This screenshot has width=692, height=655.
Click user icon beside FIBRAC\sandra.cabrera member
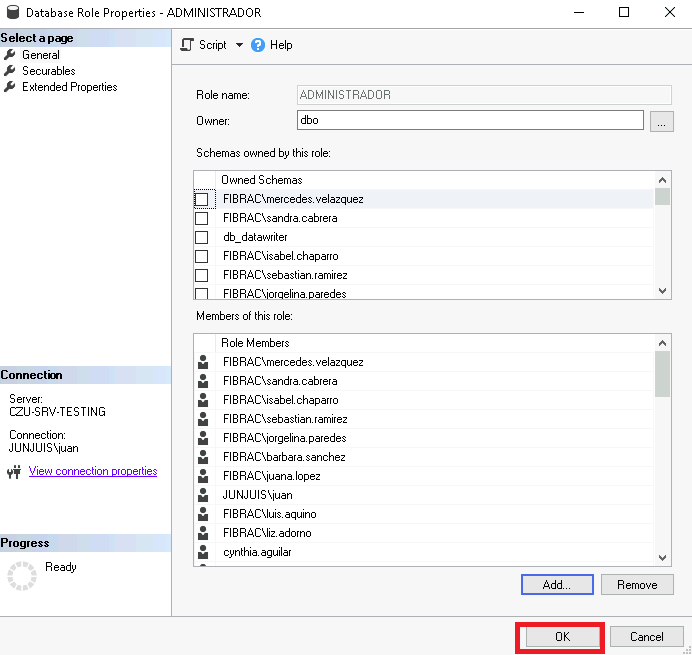click(203, 381)
